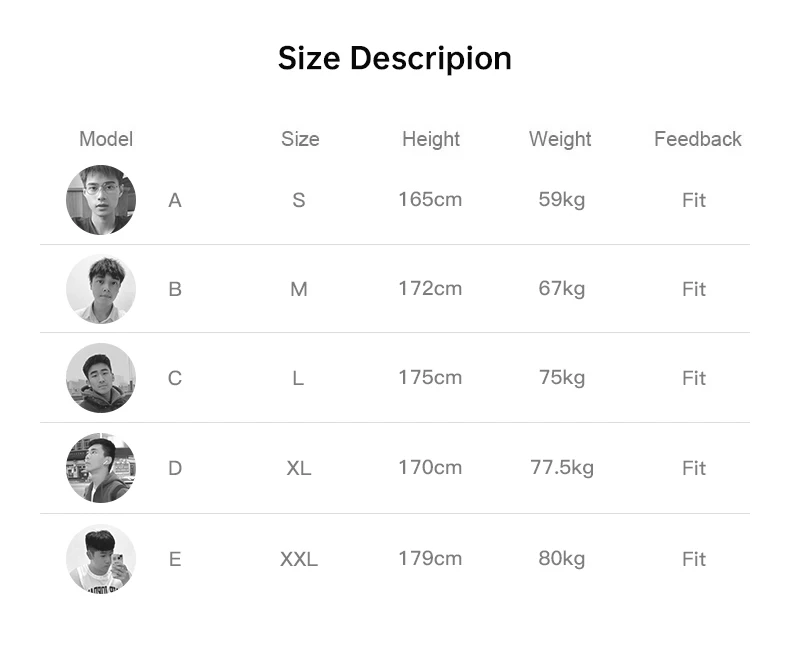Select Model E's selfie thumbnail
790x657 pixels.
[x=101, y=558]
